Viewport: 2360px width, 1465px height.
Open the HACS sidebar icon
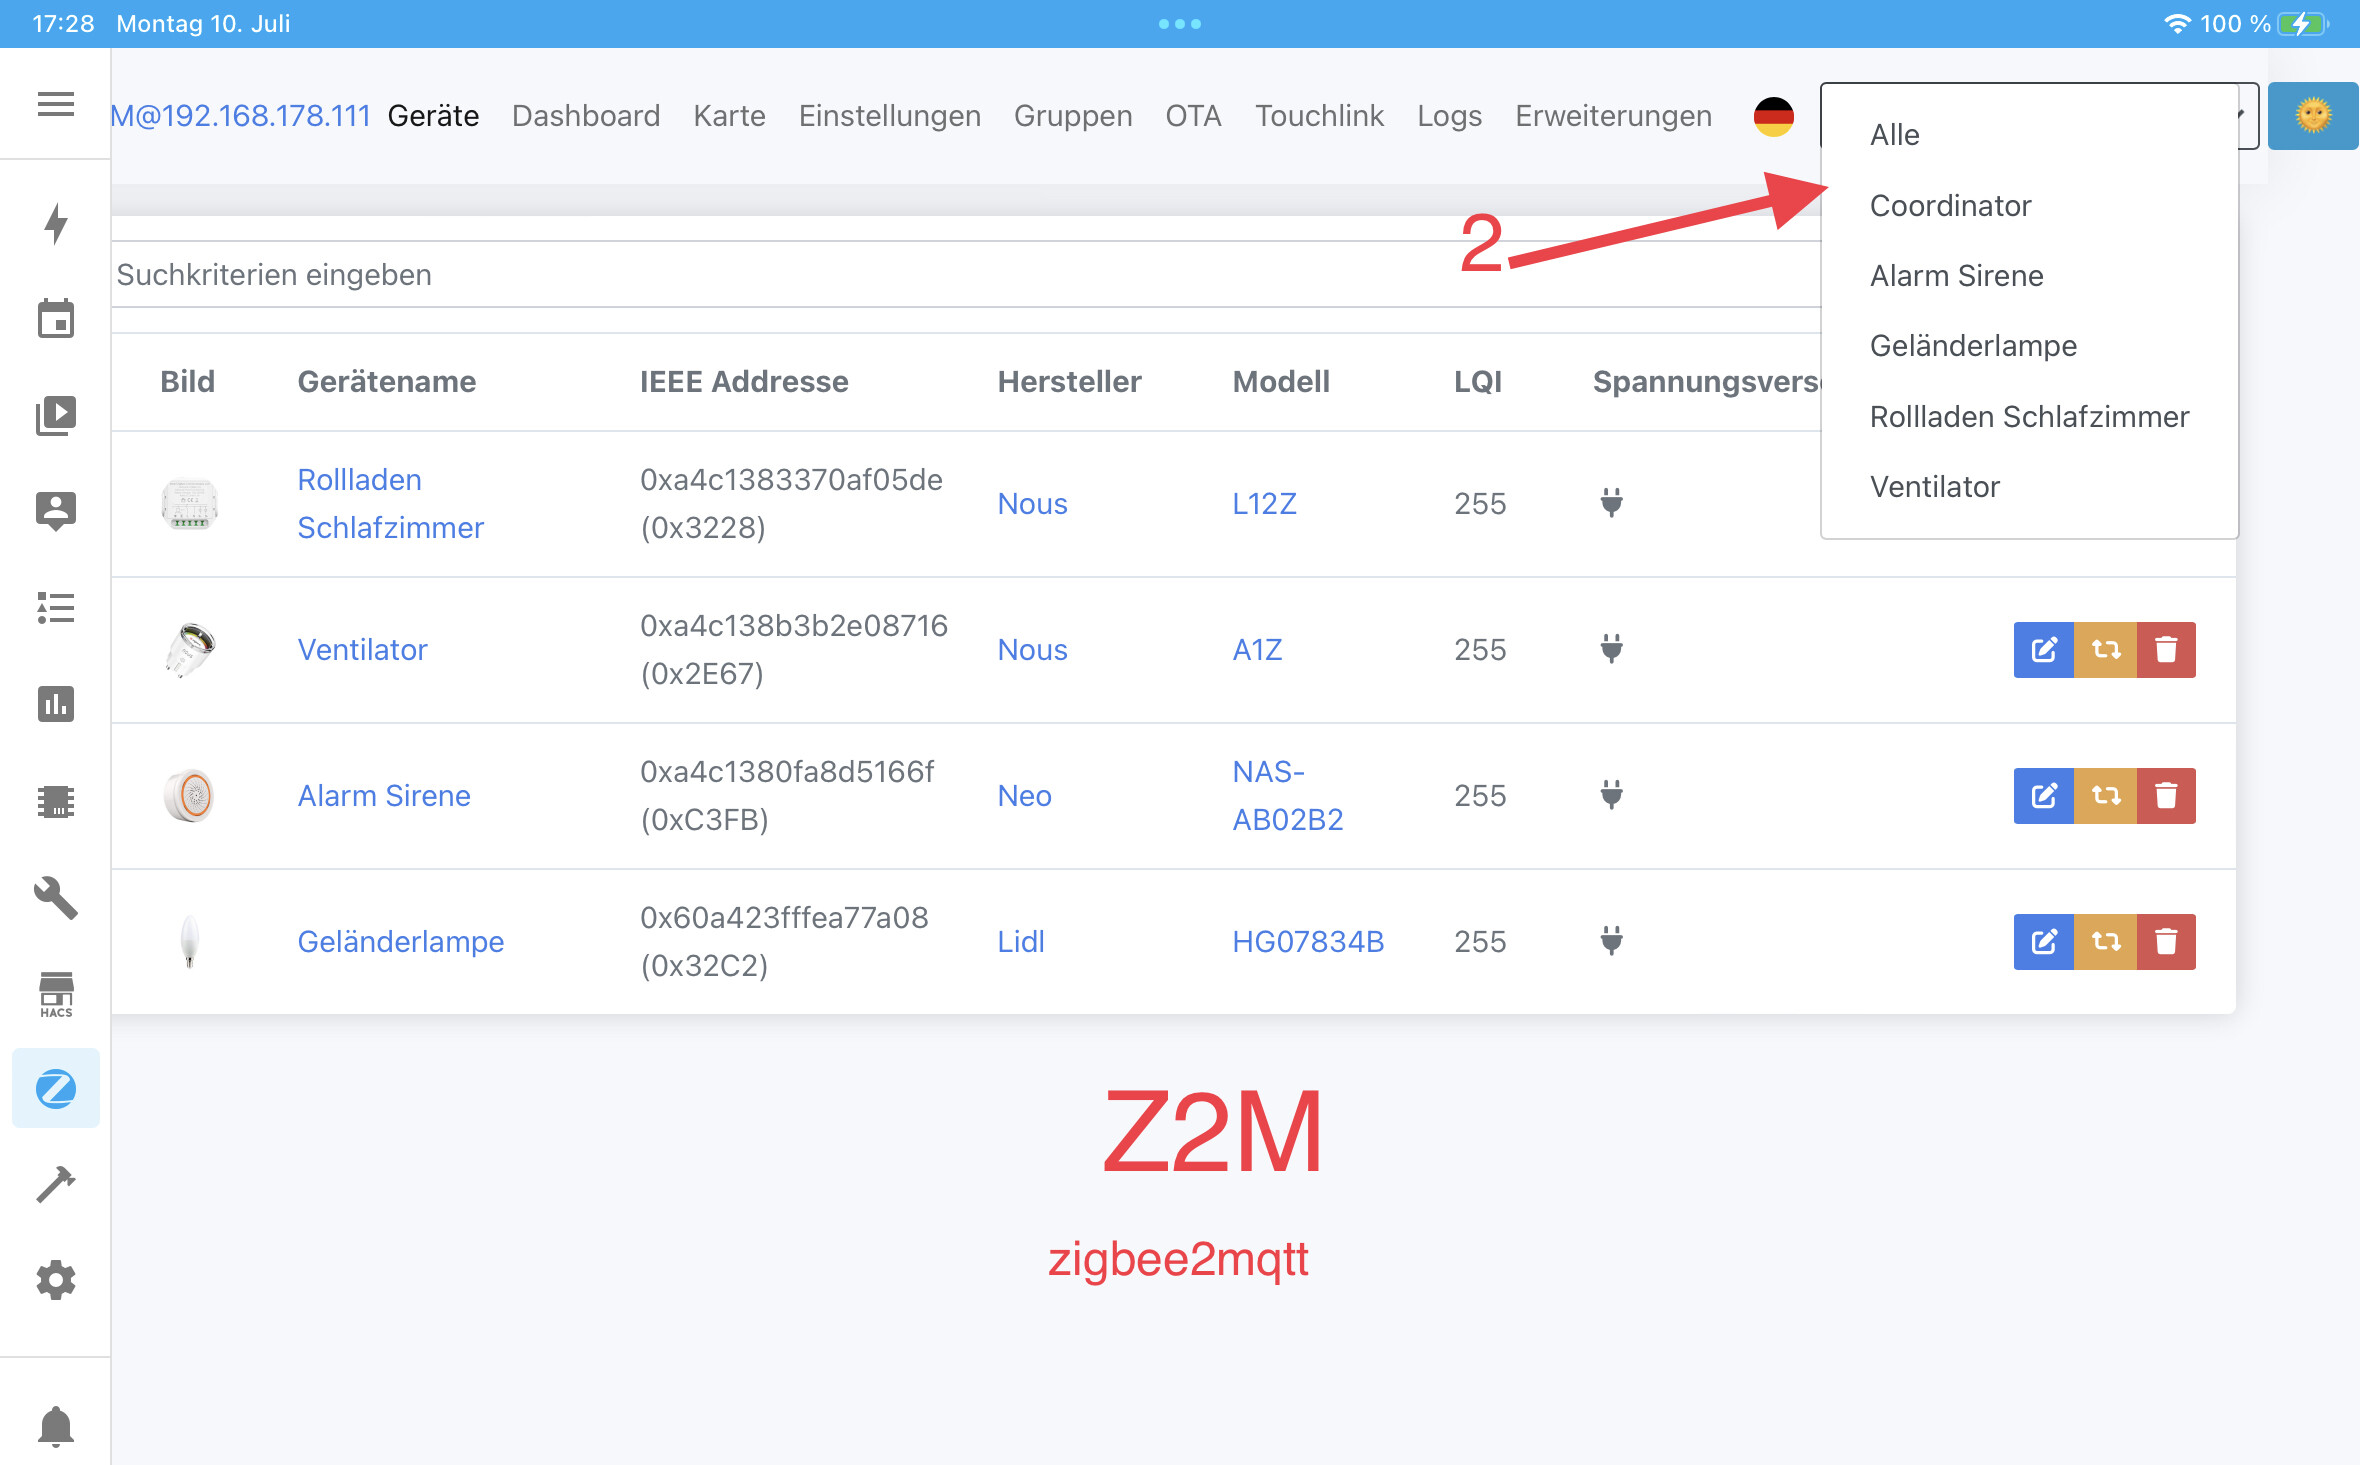pyautogui.click(x=56, y=993)
